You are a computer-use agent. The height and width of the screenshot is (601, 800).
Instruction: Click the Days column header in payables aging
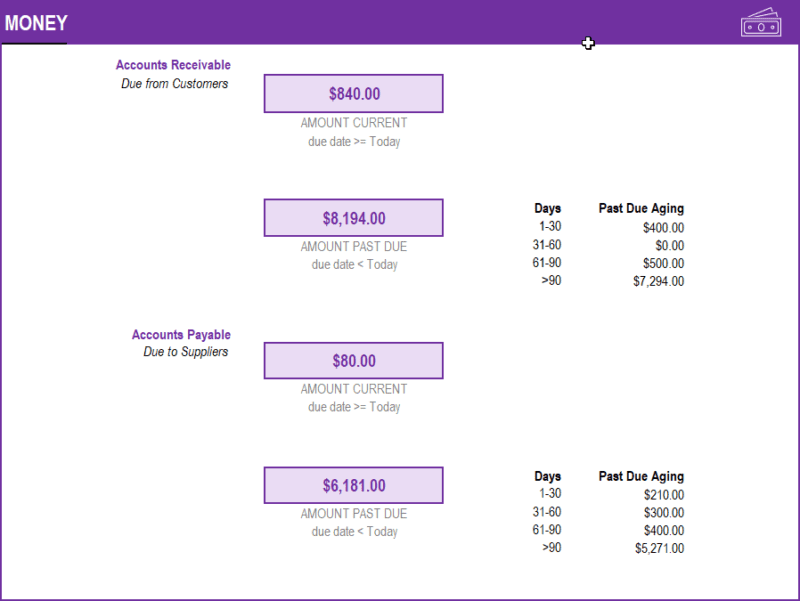pyautogui.click(x=548, y=476)
